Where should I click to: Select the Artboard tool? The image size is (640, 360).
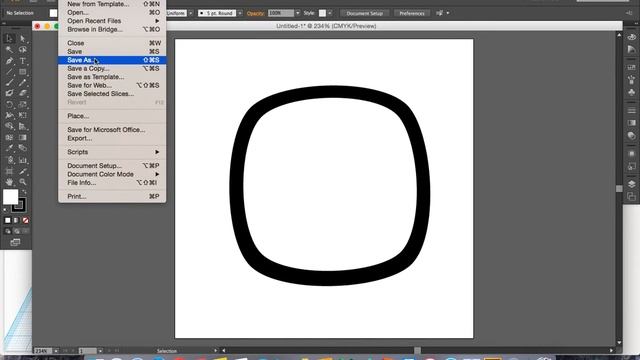coord(9,171)
